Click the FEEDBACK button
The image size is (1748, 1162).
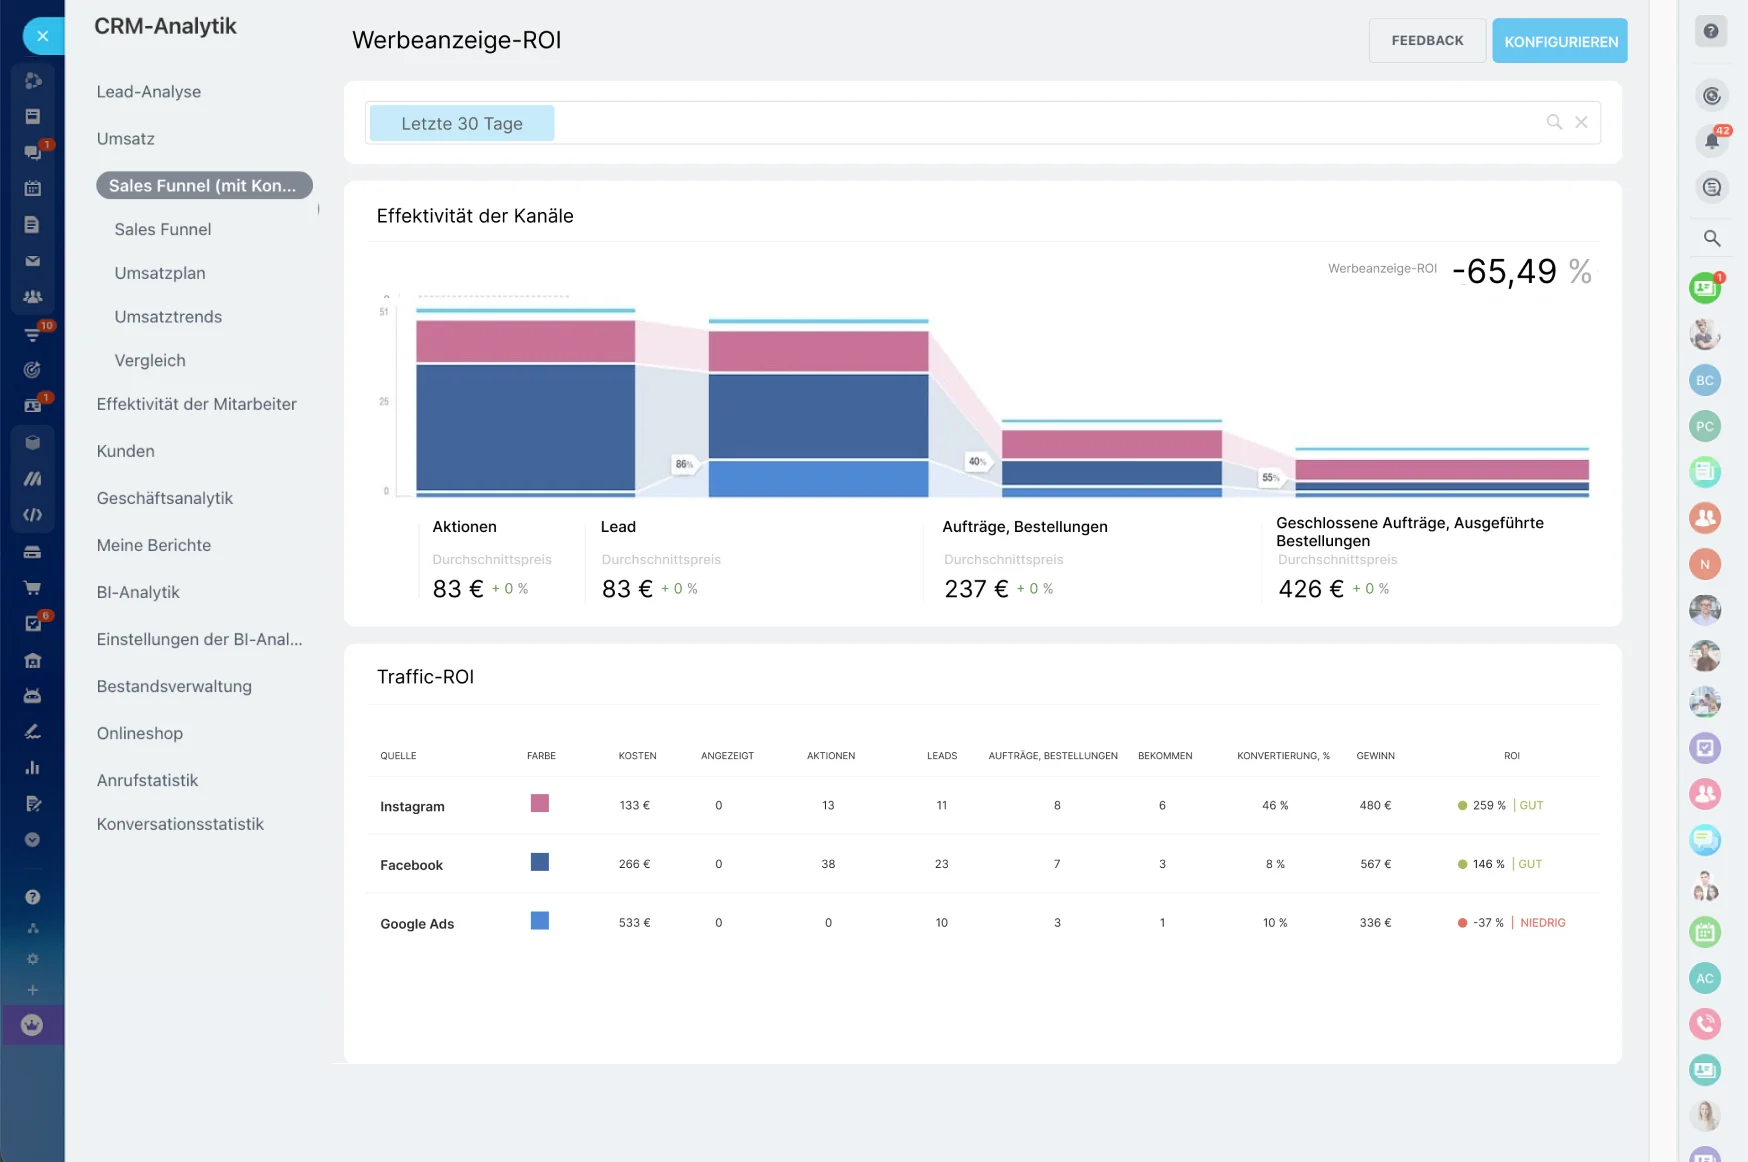(1426, 41)
